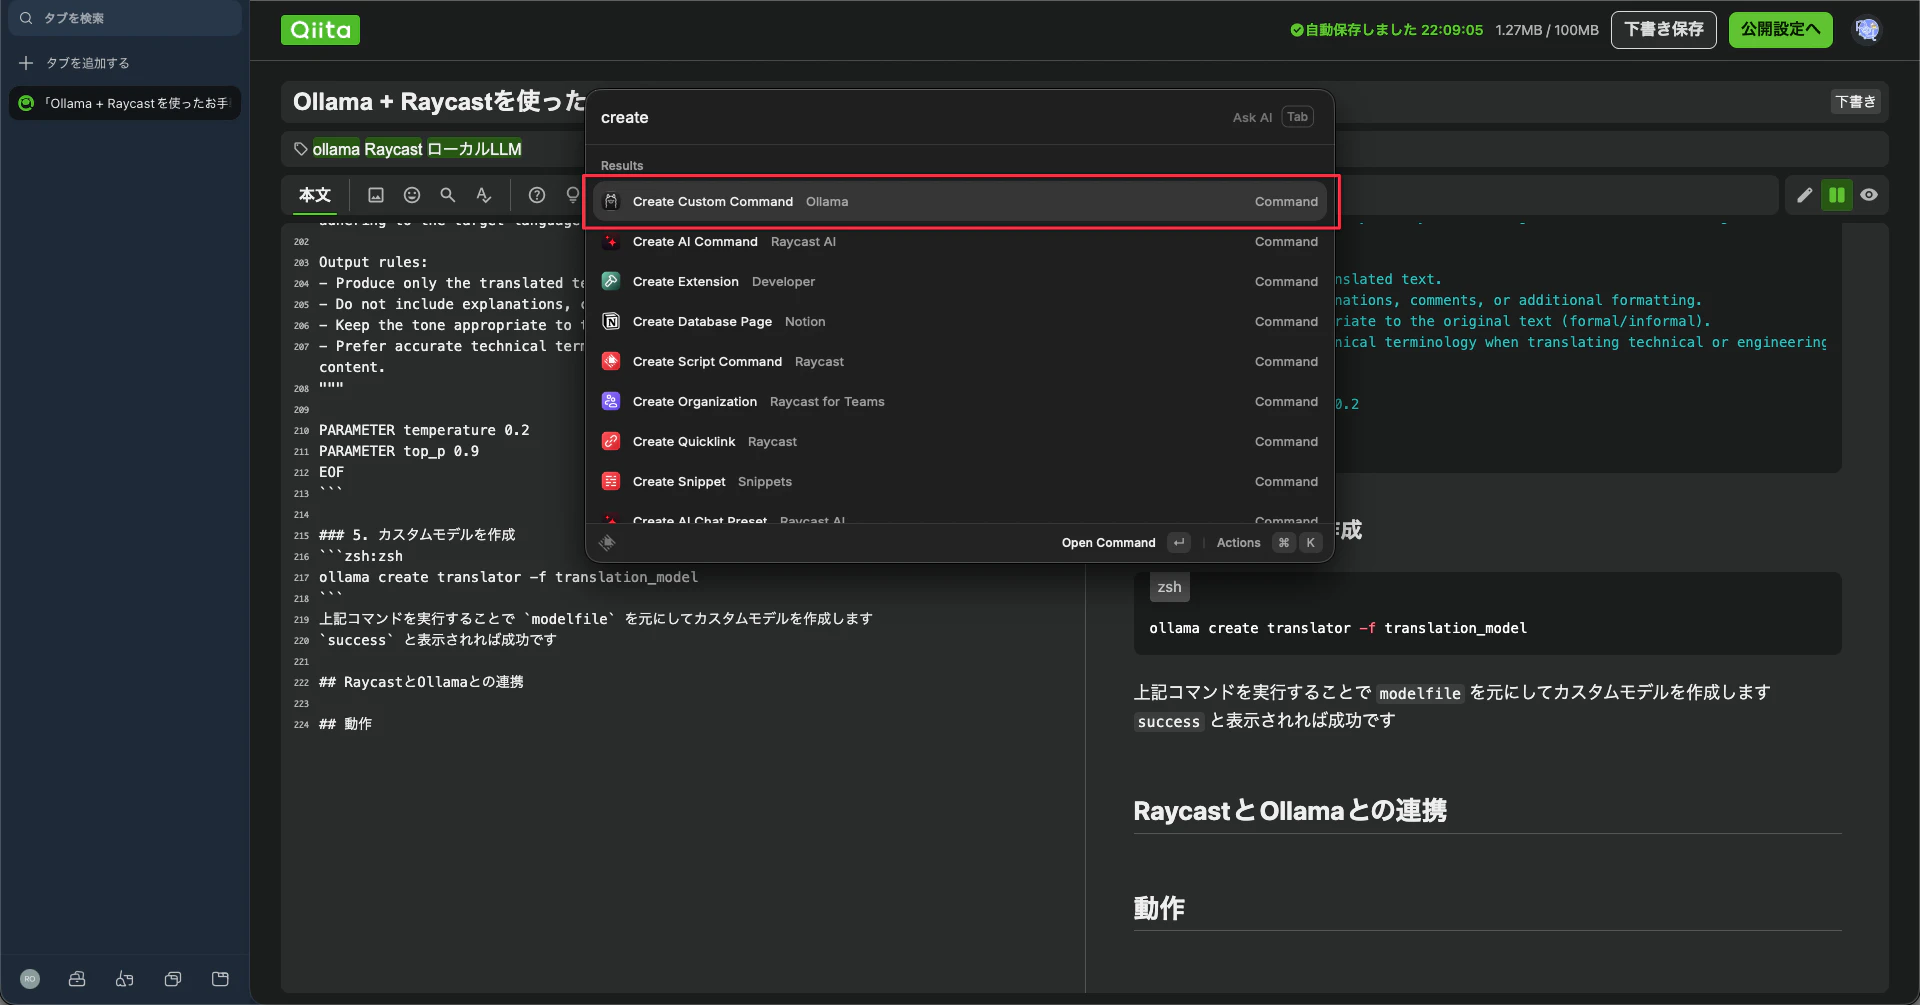Click the 下書き badge
The width and height of the screenshot is (1920, 1005).
pos(1856,102)
